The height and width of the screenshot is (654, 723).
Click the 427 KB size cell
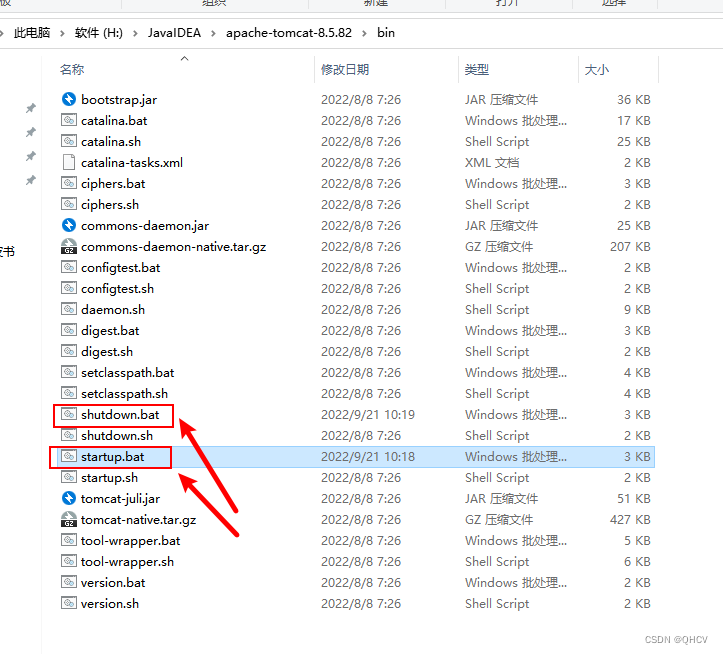tap(630, 520)
